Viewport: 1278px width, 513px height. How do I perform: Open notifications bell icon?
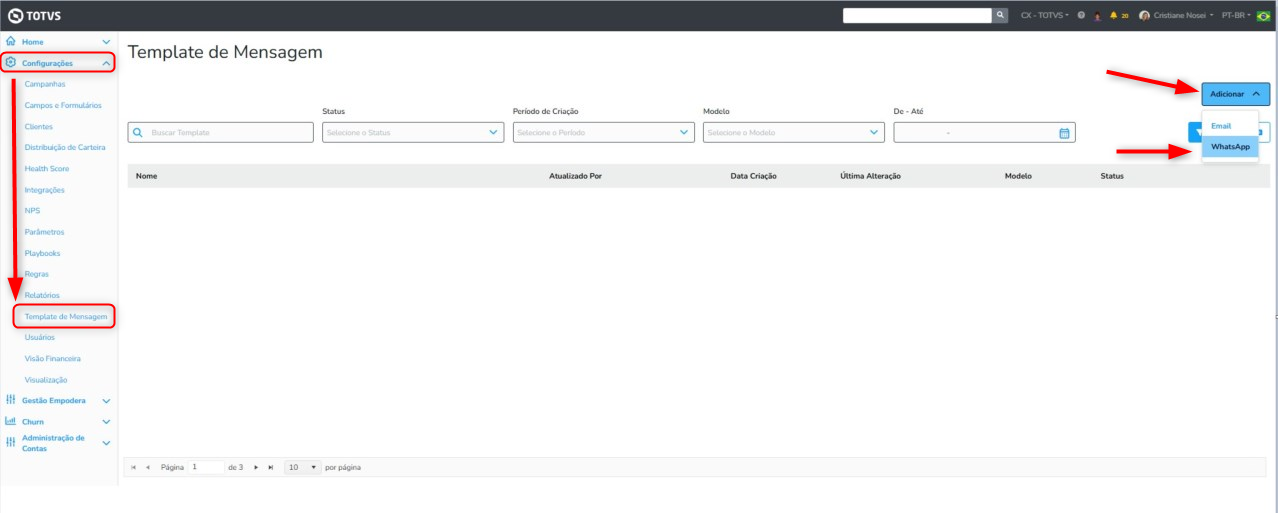(x=1113, y=16)
